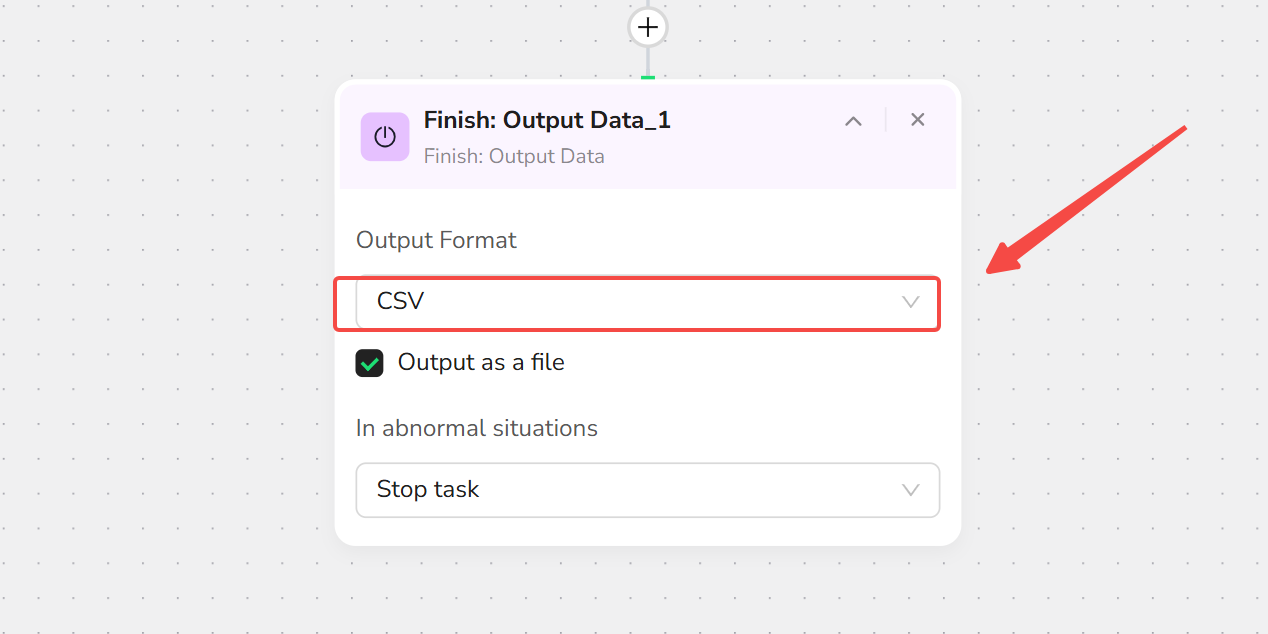Click the "Output as a file" label text
Screen dimensions: 1268x634
481,362
